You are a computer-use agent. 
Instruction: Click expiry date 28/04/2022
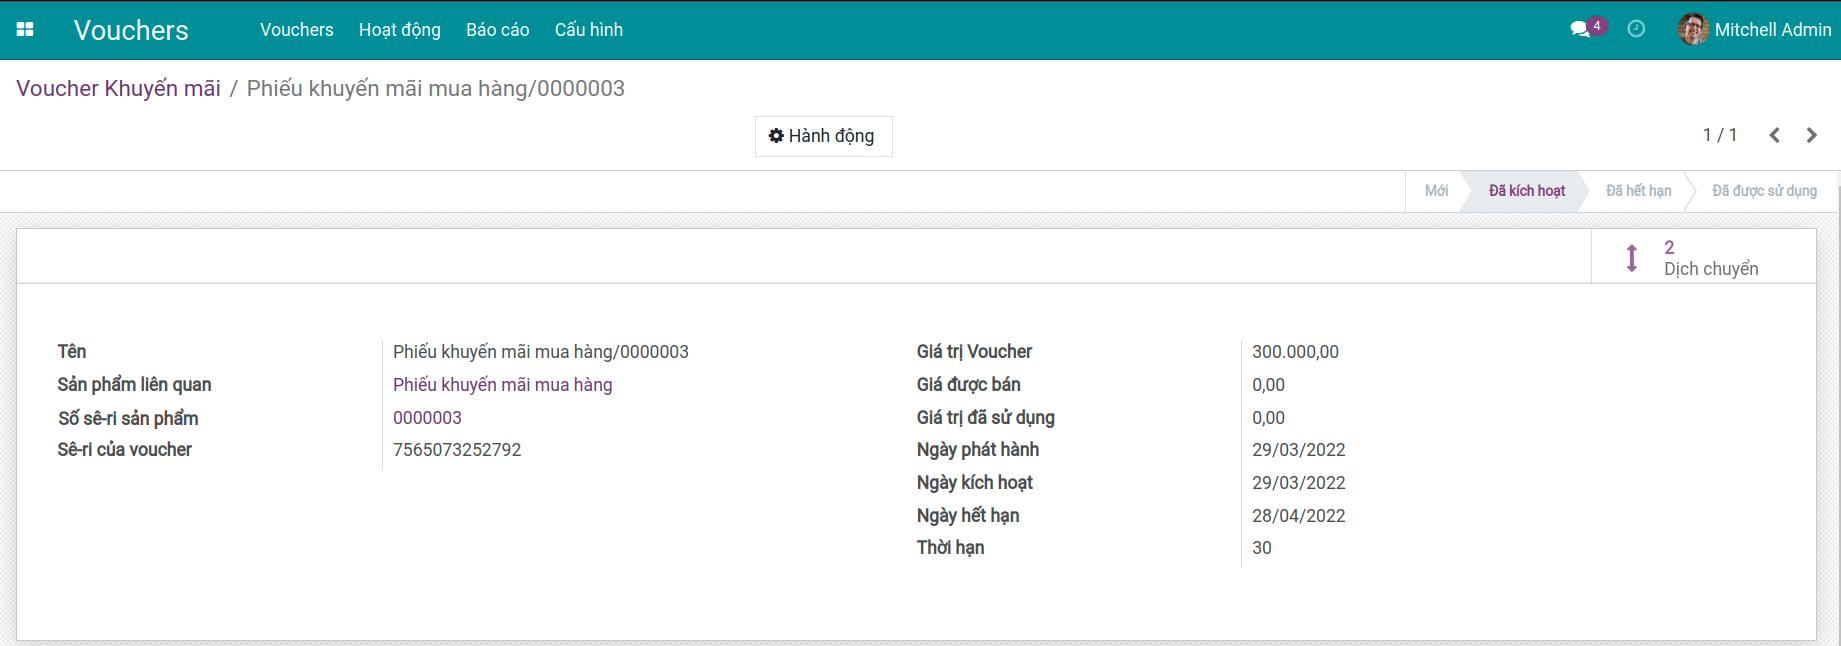[1299, 516]
